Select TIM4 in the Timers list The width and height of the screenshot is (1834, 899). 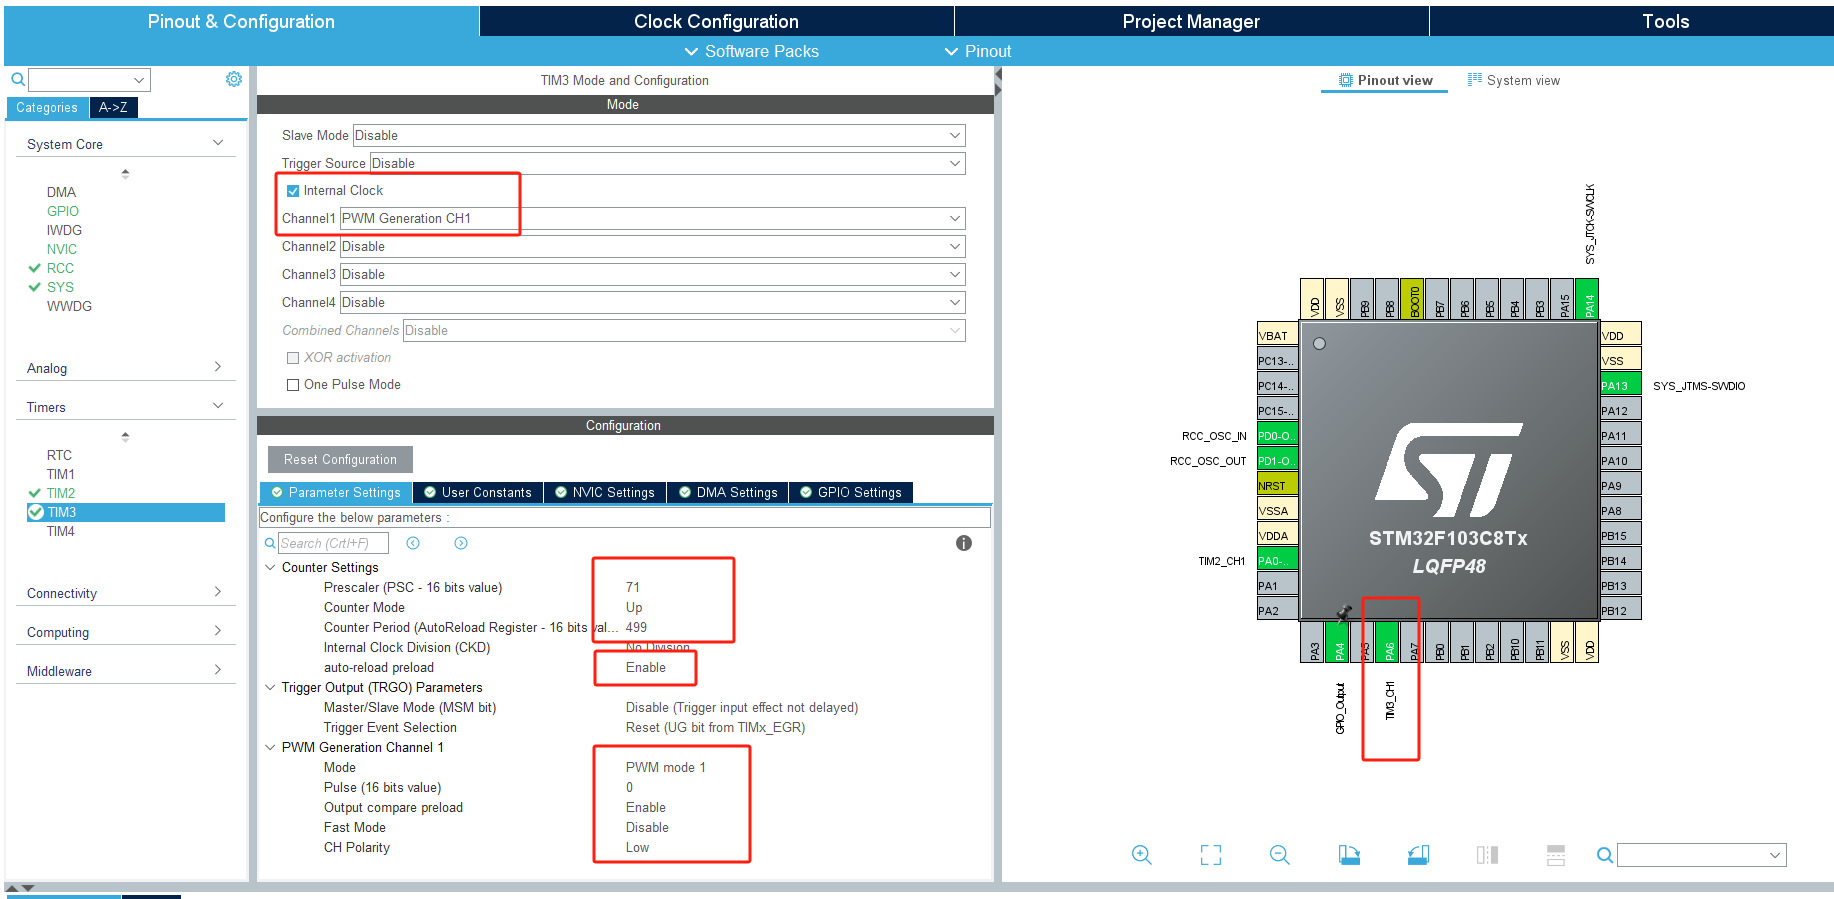coord(61,531)
